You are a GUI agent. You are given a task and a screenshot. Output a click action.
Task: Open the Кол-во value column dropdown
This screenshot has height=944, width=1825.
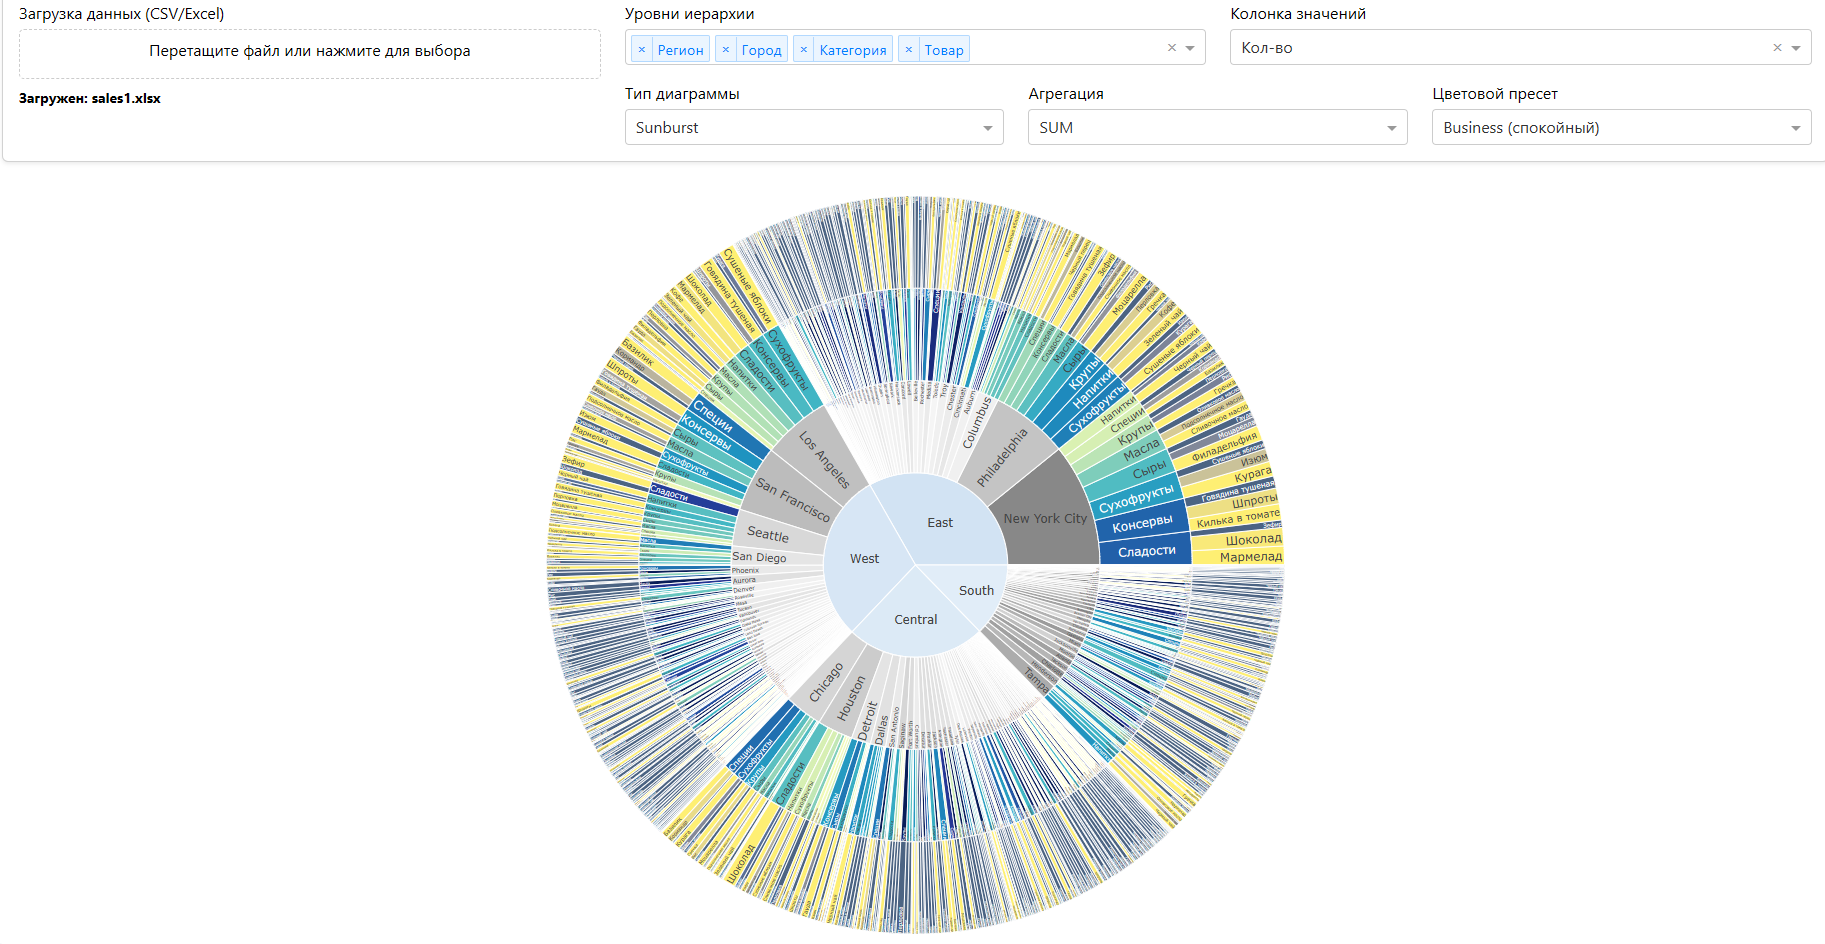[x=1795, y=48]
